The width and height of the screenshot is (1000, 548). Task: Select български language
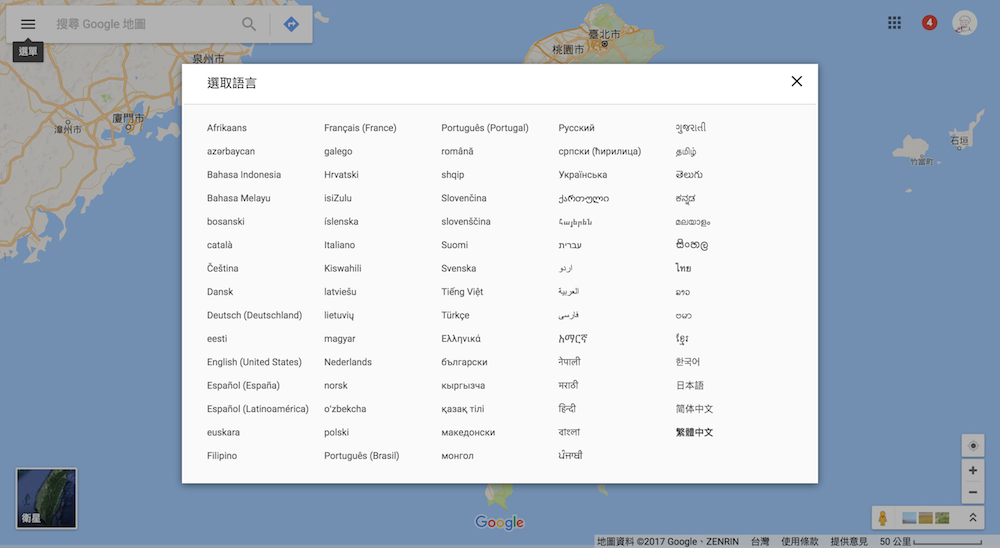(464, 362)
